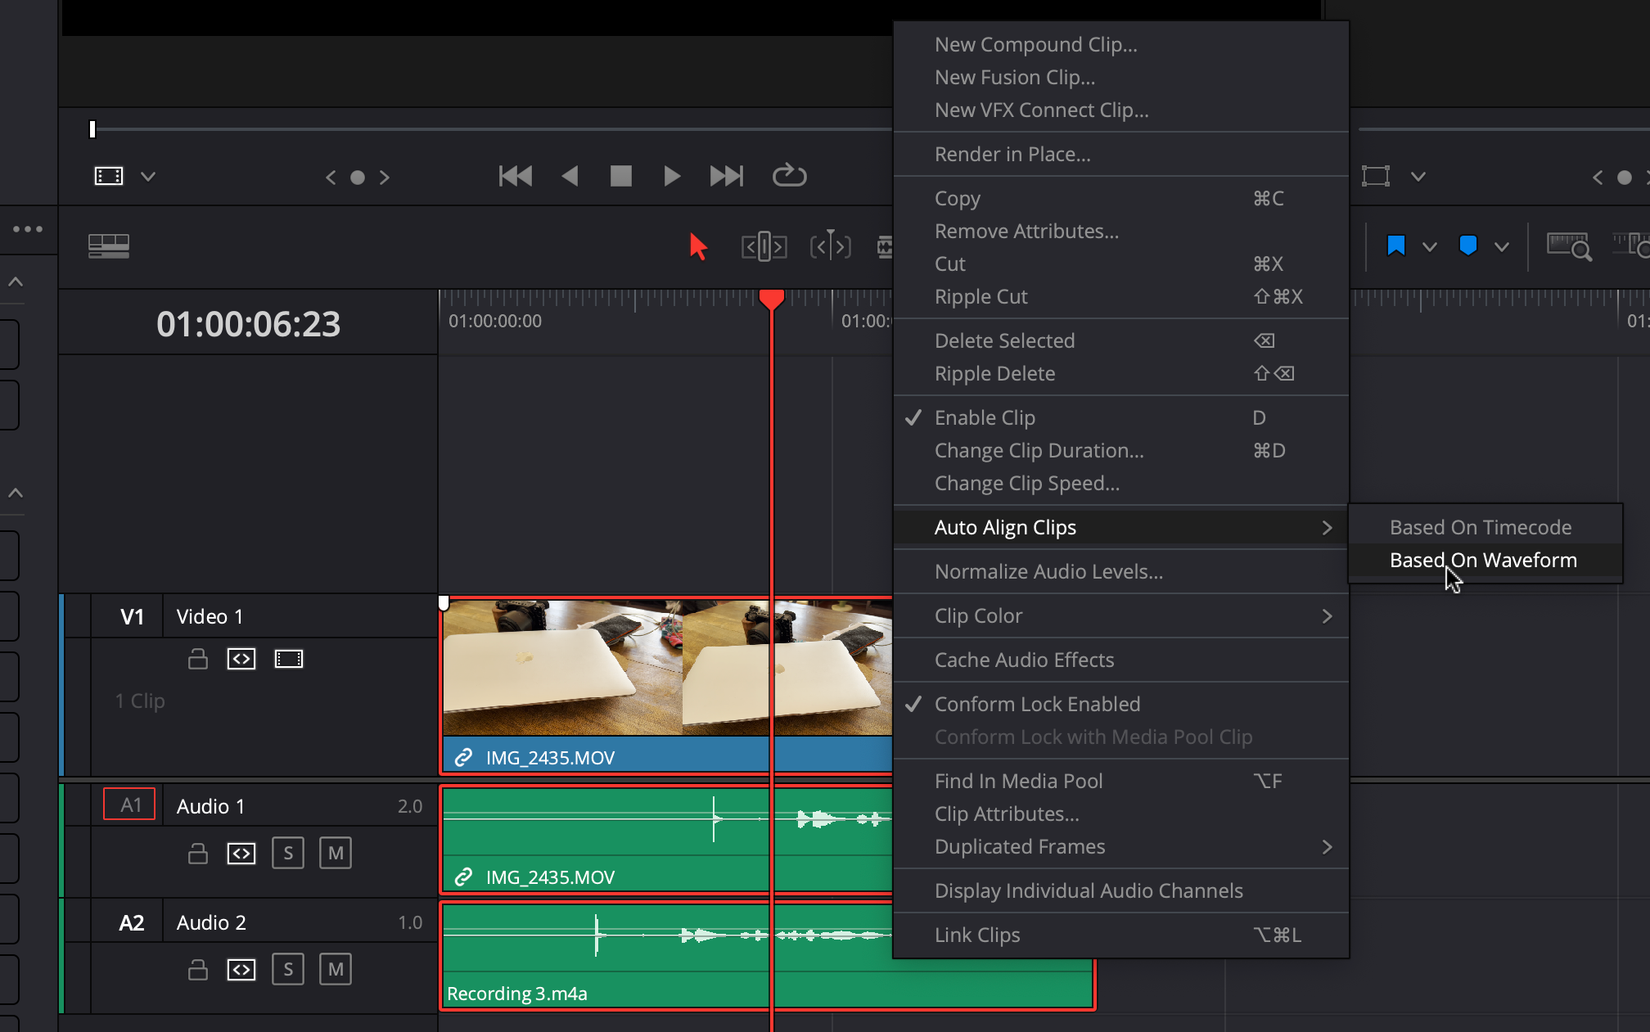The width and height of the screenshot is (1650, 1032).
Task: Open the flag color dropdown
Action: [x=1430, y=246]
